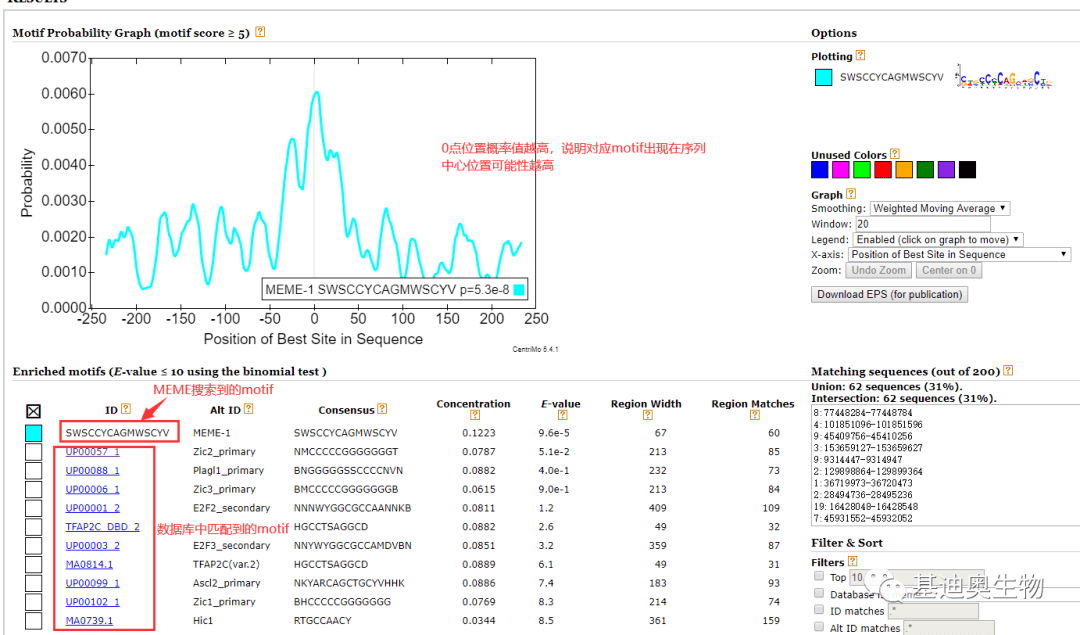Click the ID matches filter text field
This screenshot has height=635, width=1080.
coord(933,611)
